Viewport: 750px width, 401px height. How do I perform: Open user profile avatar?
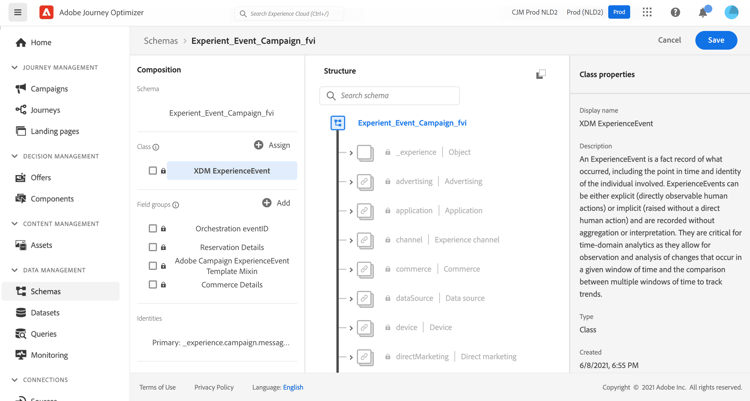click(x=731, y=13)
